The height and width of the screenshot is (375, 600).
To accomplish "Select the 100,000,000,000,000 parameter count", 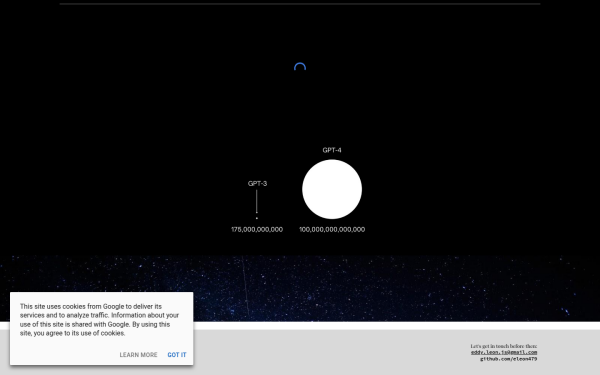I will [332, 229].
